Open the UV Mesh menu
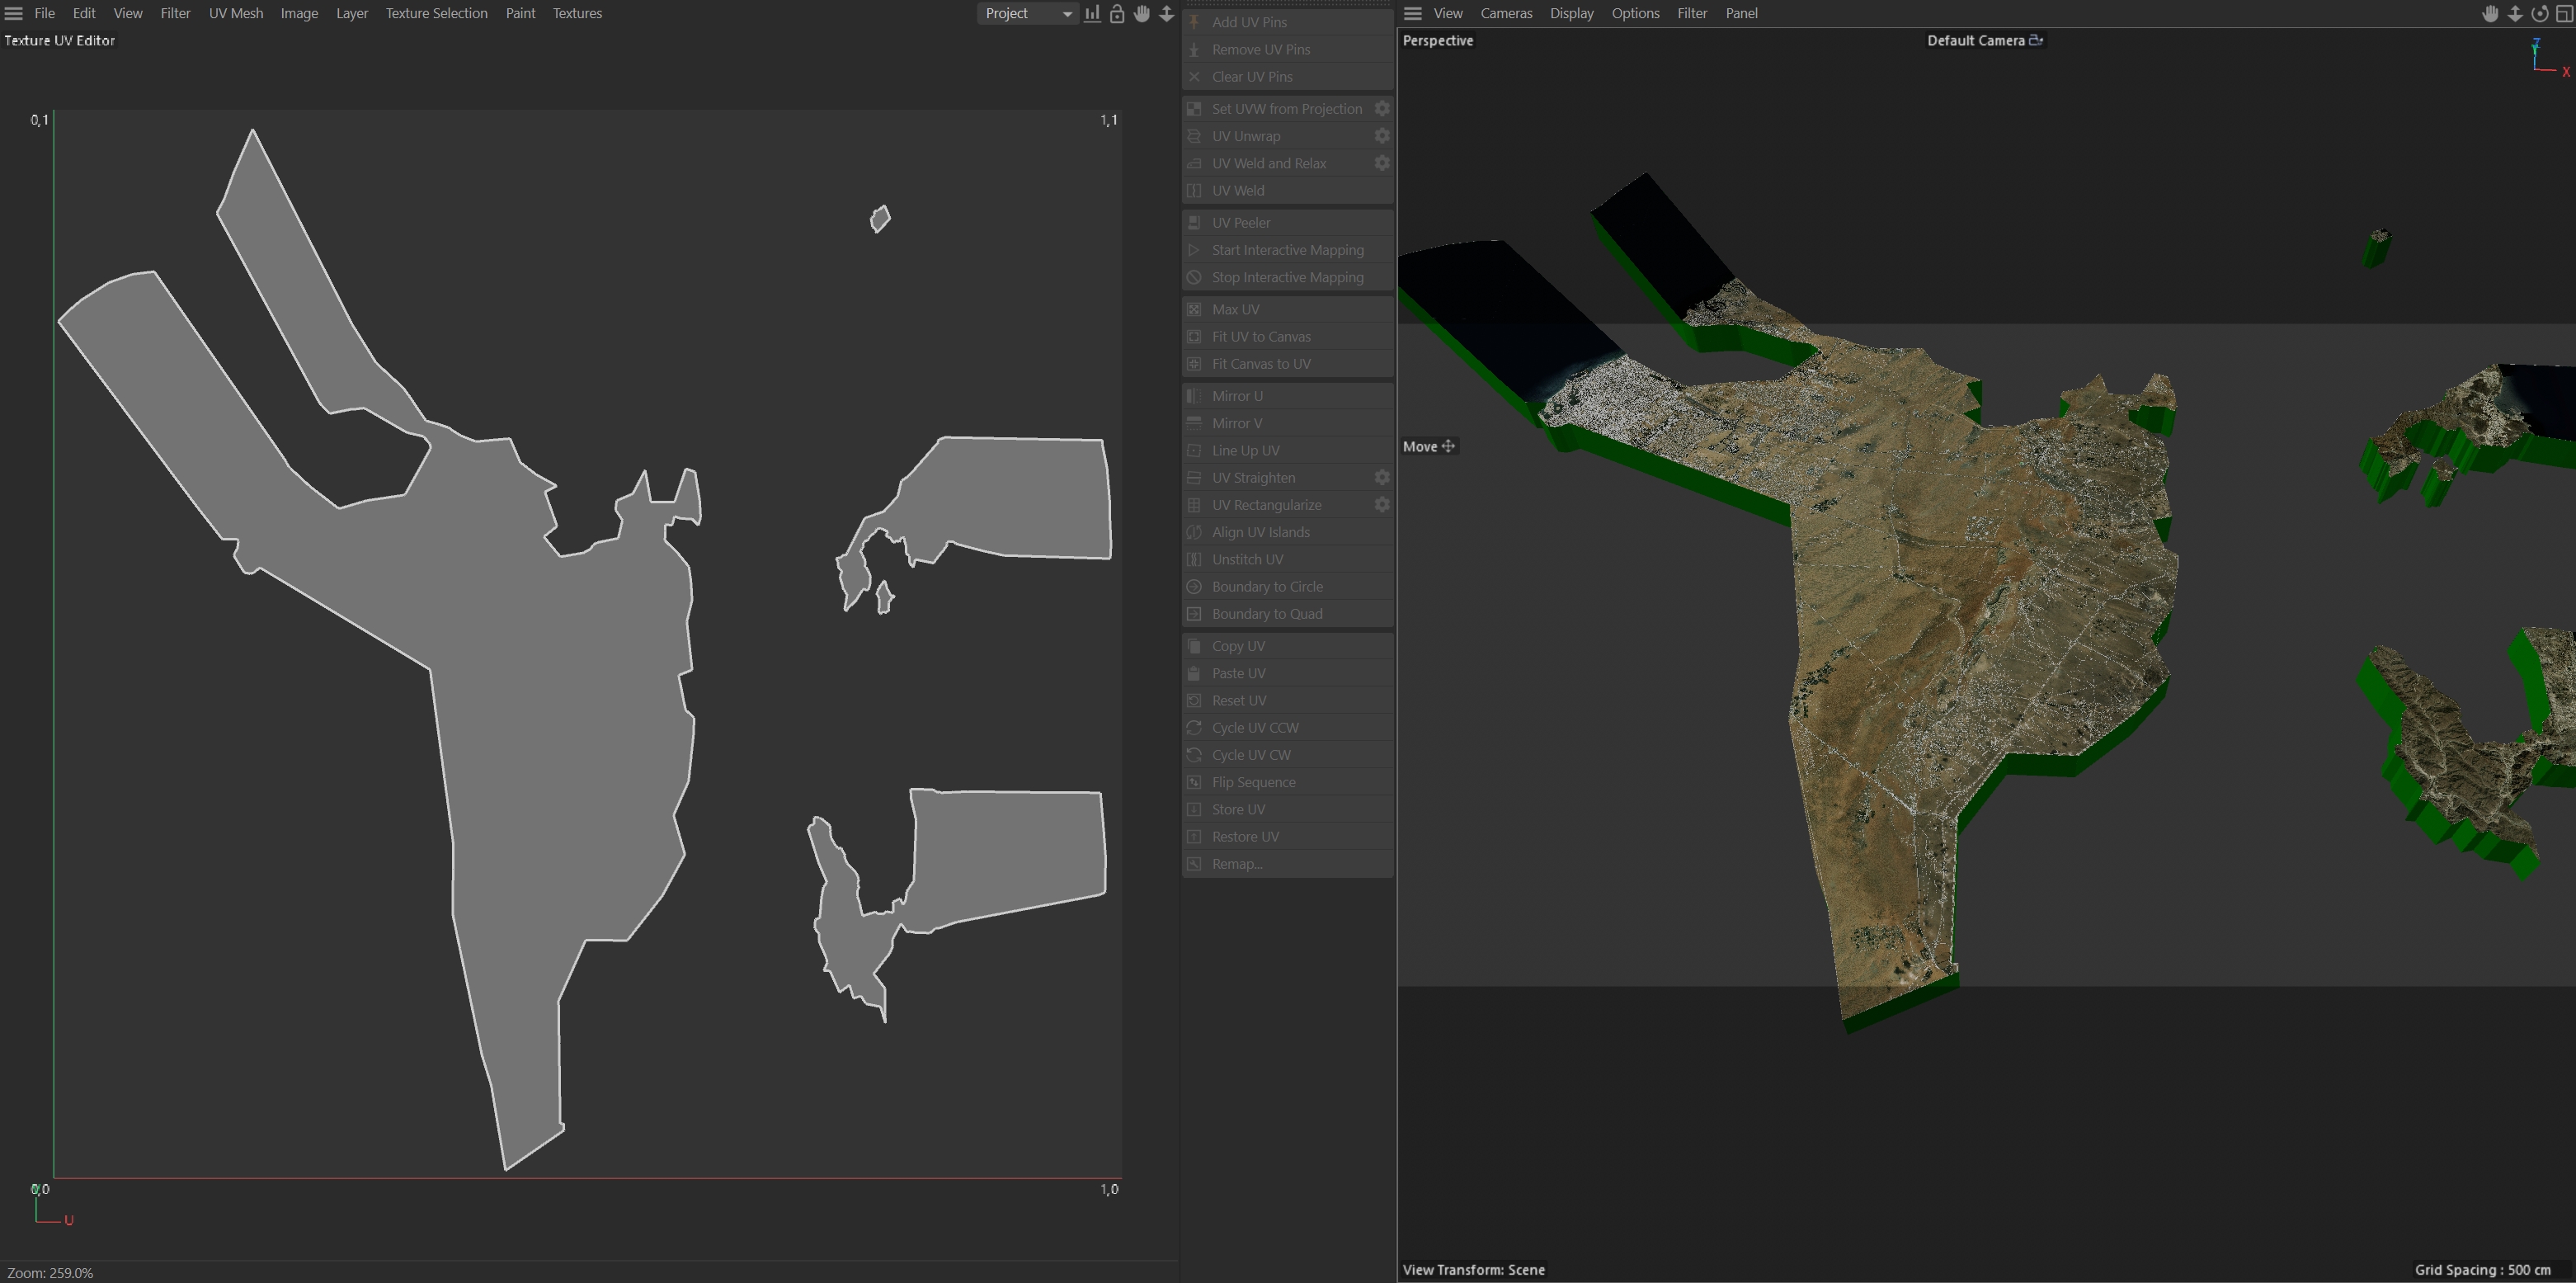 [236, 13]
